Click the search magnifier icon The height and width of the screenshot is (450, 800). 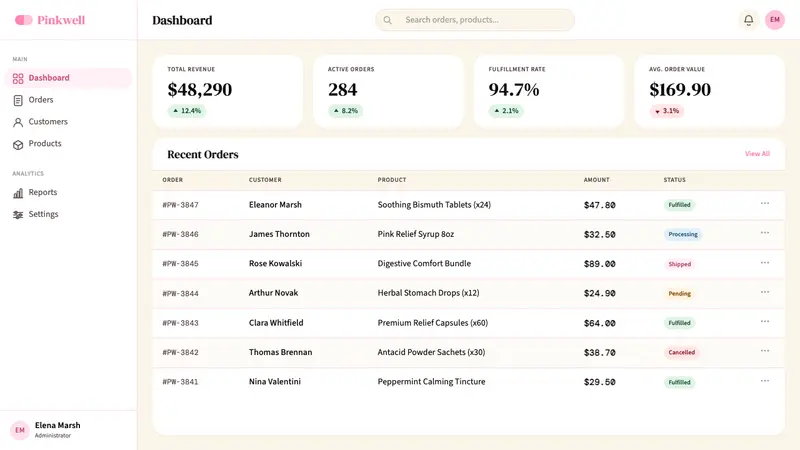click(388, 20)
